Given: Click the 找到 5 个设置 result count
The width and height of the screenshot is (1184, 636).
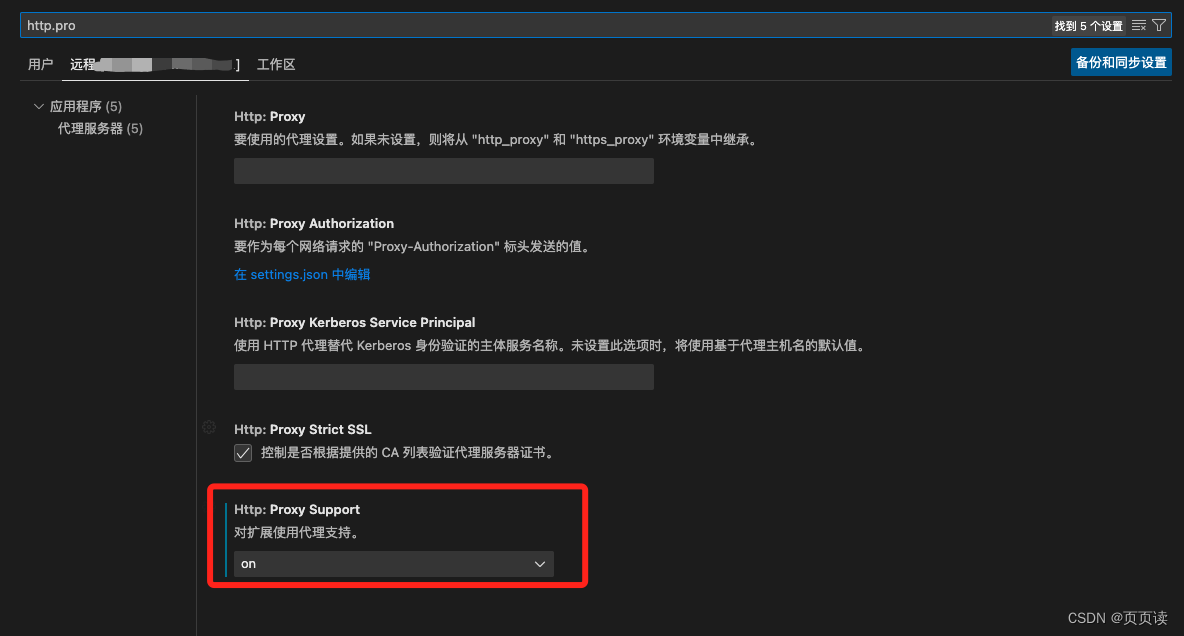Looking at the screenshot, I should click(1088, 26).
